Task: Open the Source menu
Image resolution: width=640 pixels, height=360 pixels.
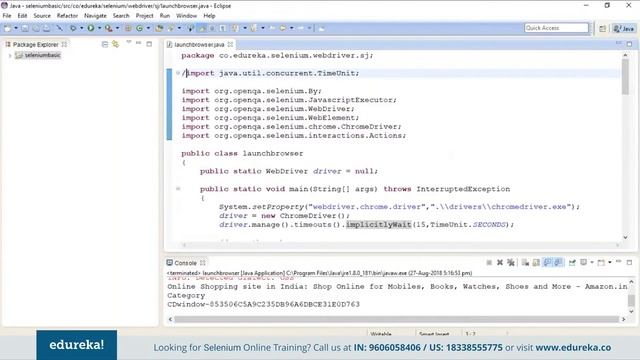Action: pyautogui.click(x=42, y=16)
